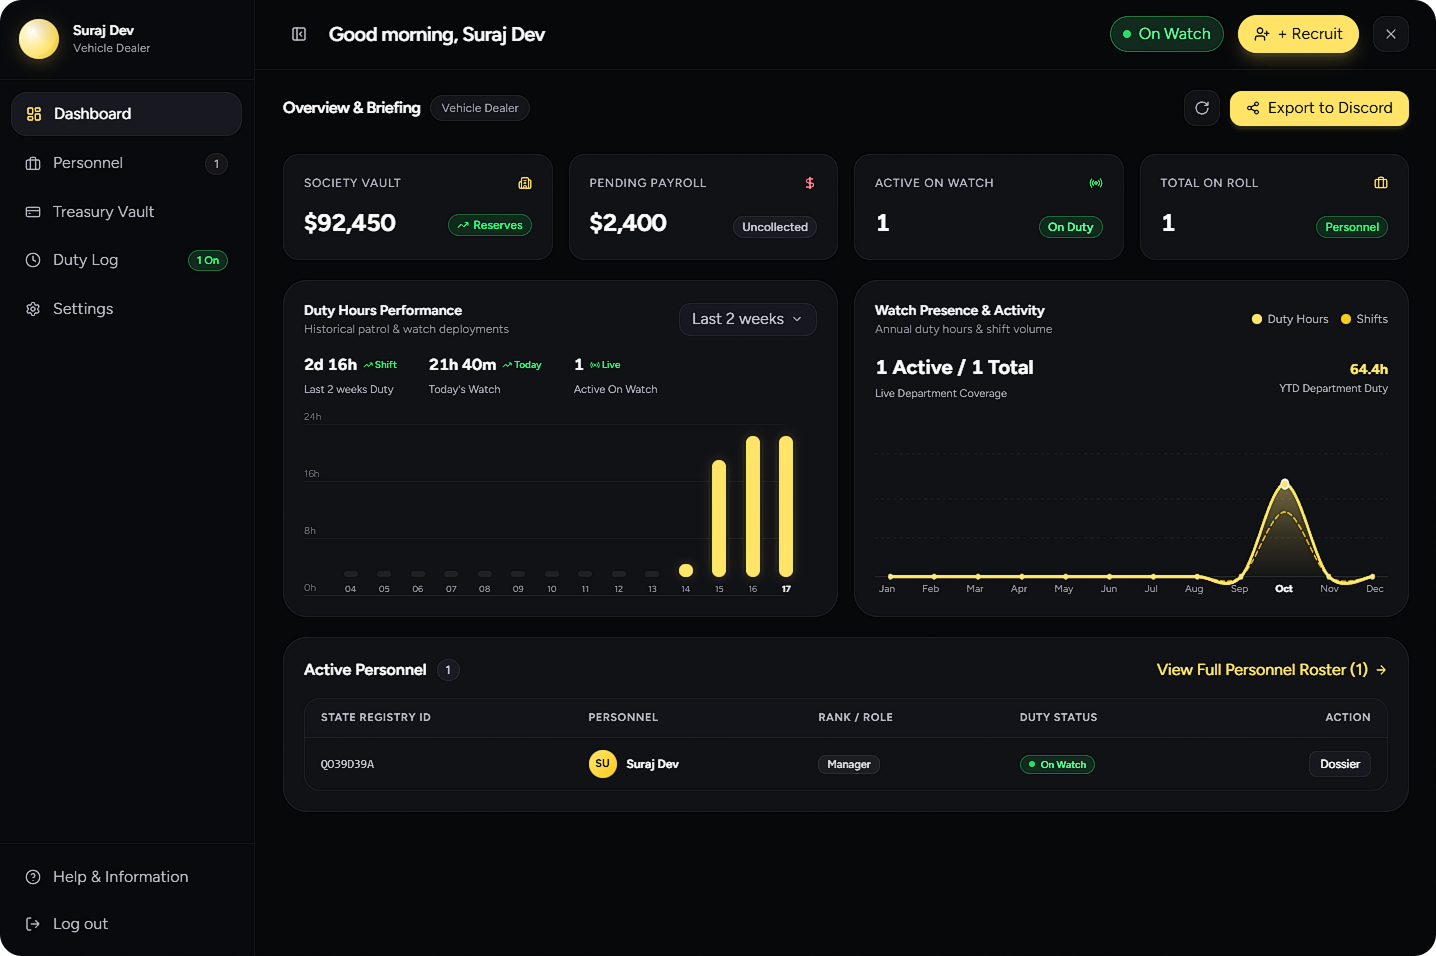Log out of the account
Viewport: 1436px width, 956px height.
click(x=126, y=924)
